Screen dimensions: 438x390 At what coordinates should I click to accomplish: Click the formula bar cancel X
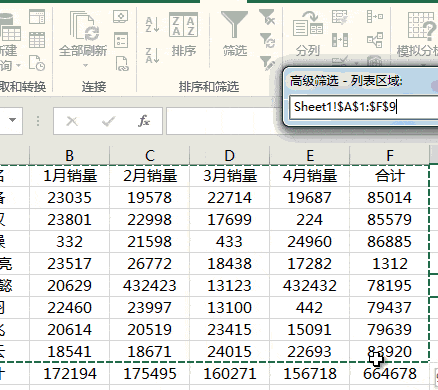coord(72,121)
